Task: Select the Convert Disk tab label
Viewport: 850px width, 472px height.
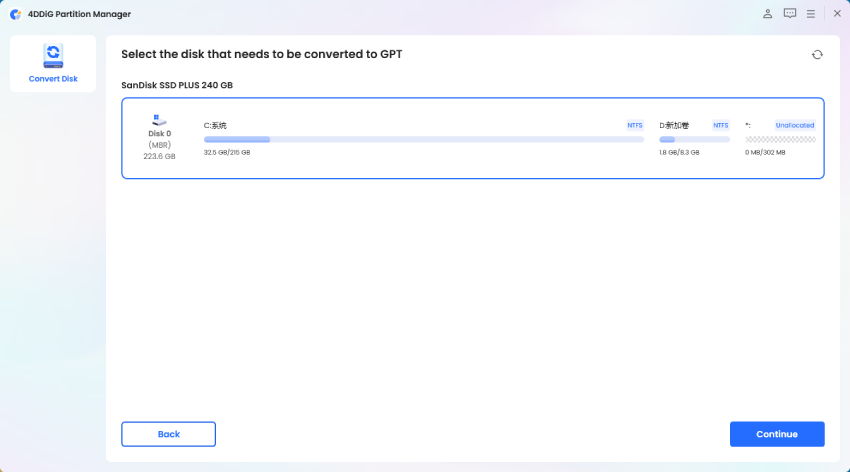Action: [53, 79]
